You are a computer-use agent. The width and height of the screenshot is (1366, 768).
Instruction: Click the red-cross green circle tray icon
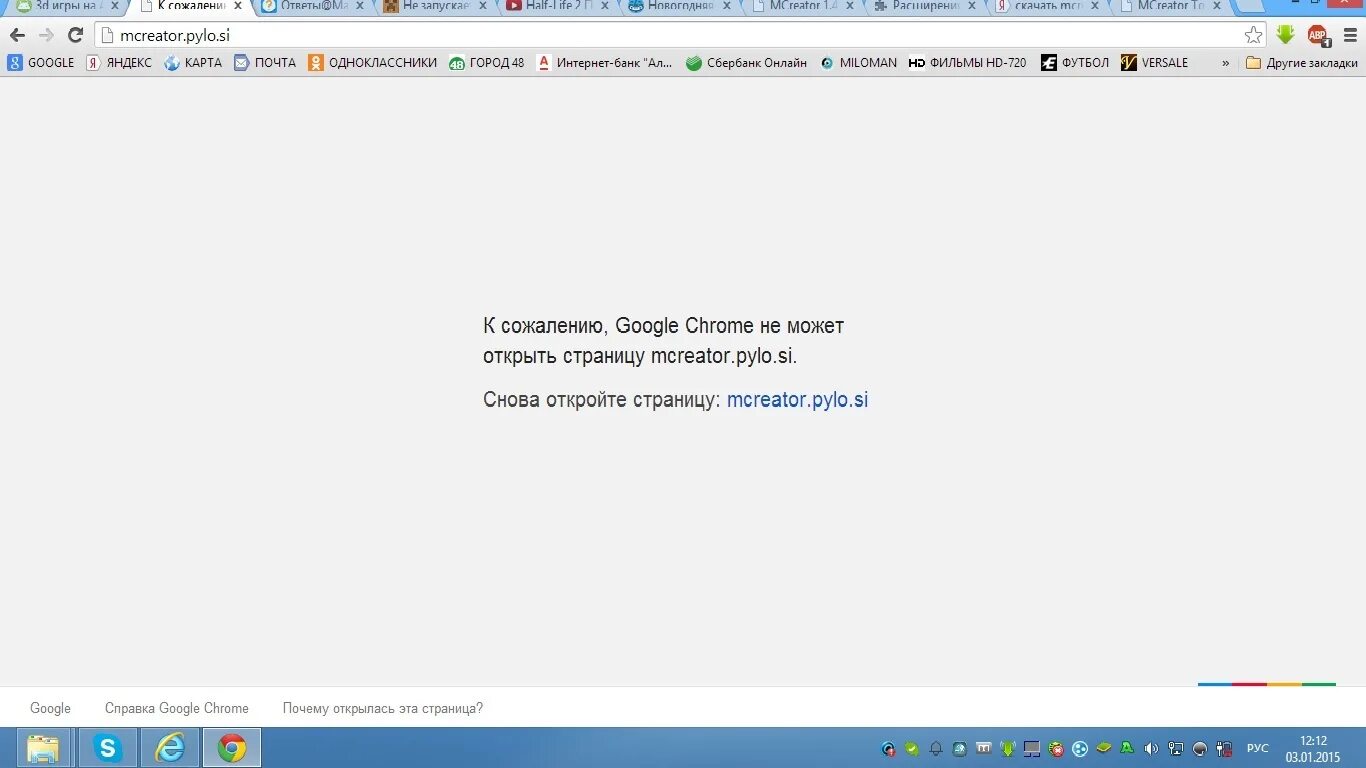point(1056,749)
